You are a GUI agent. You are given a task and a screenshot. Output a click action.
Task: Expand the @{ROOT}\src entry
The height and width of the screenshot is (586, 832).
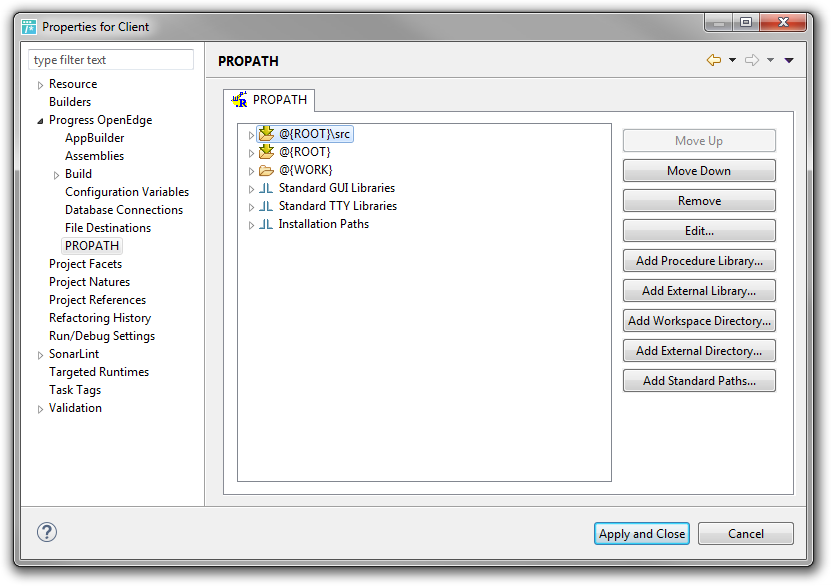(251, 135)
